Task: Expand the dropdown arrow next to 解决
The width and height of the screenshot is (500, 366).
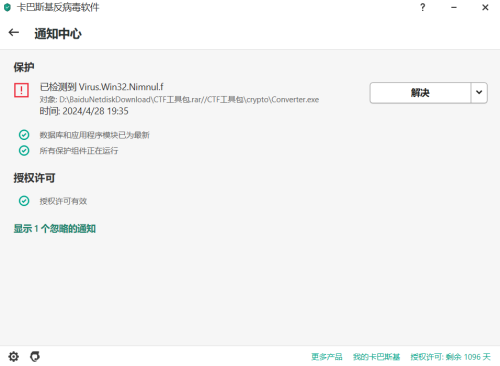Action: (479, 93)
